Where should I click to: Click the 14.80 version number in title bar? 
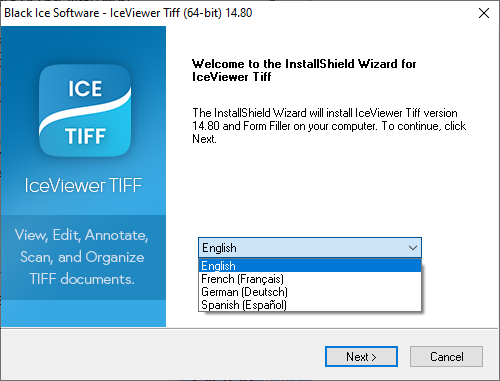click(x=239, y=13)
